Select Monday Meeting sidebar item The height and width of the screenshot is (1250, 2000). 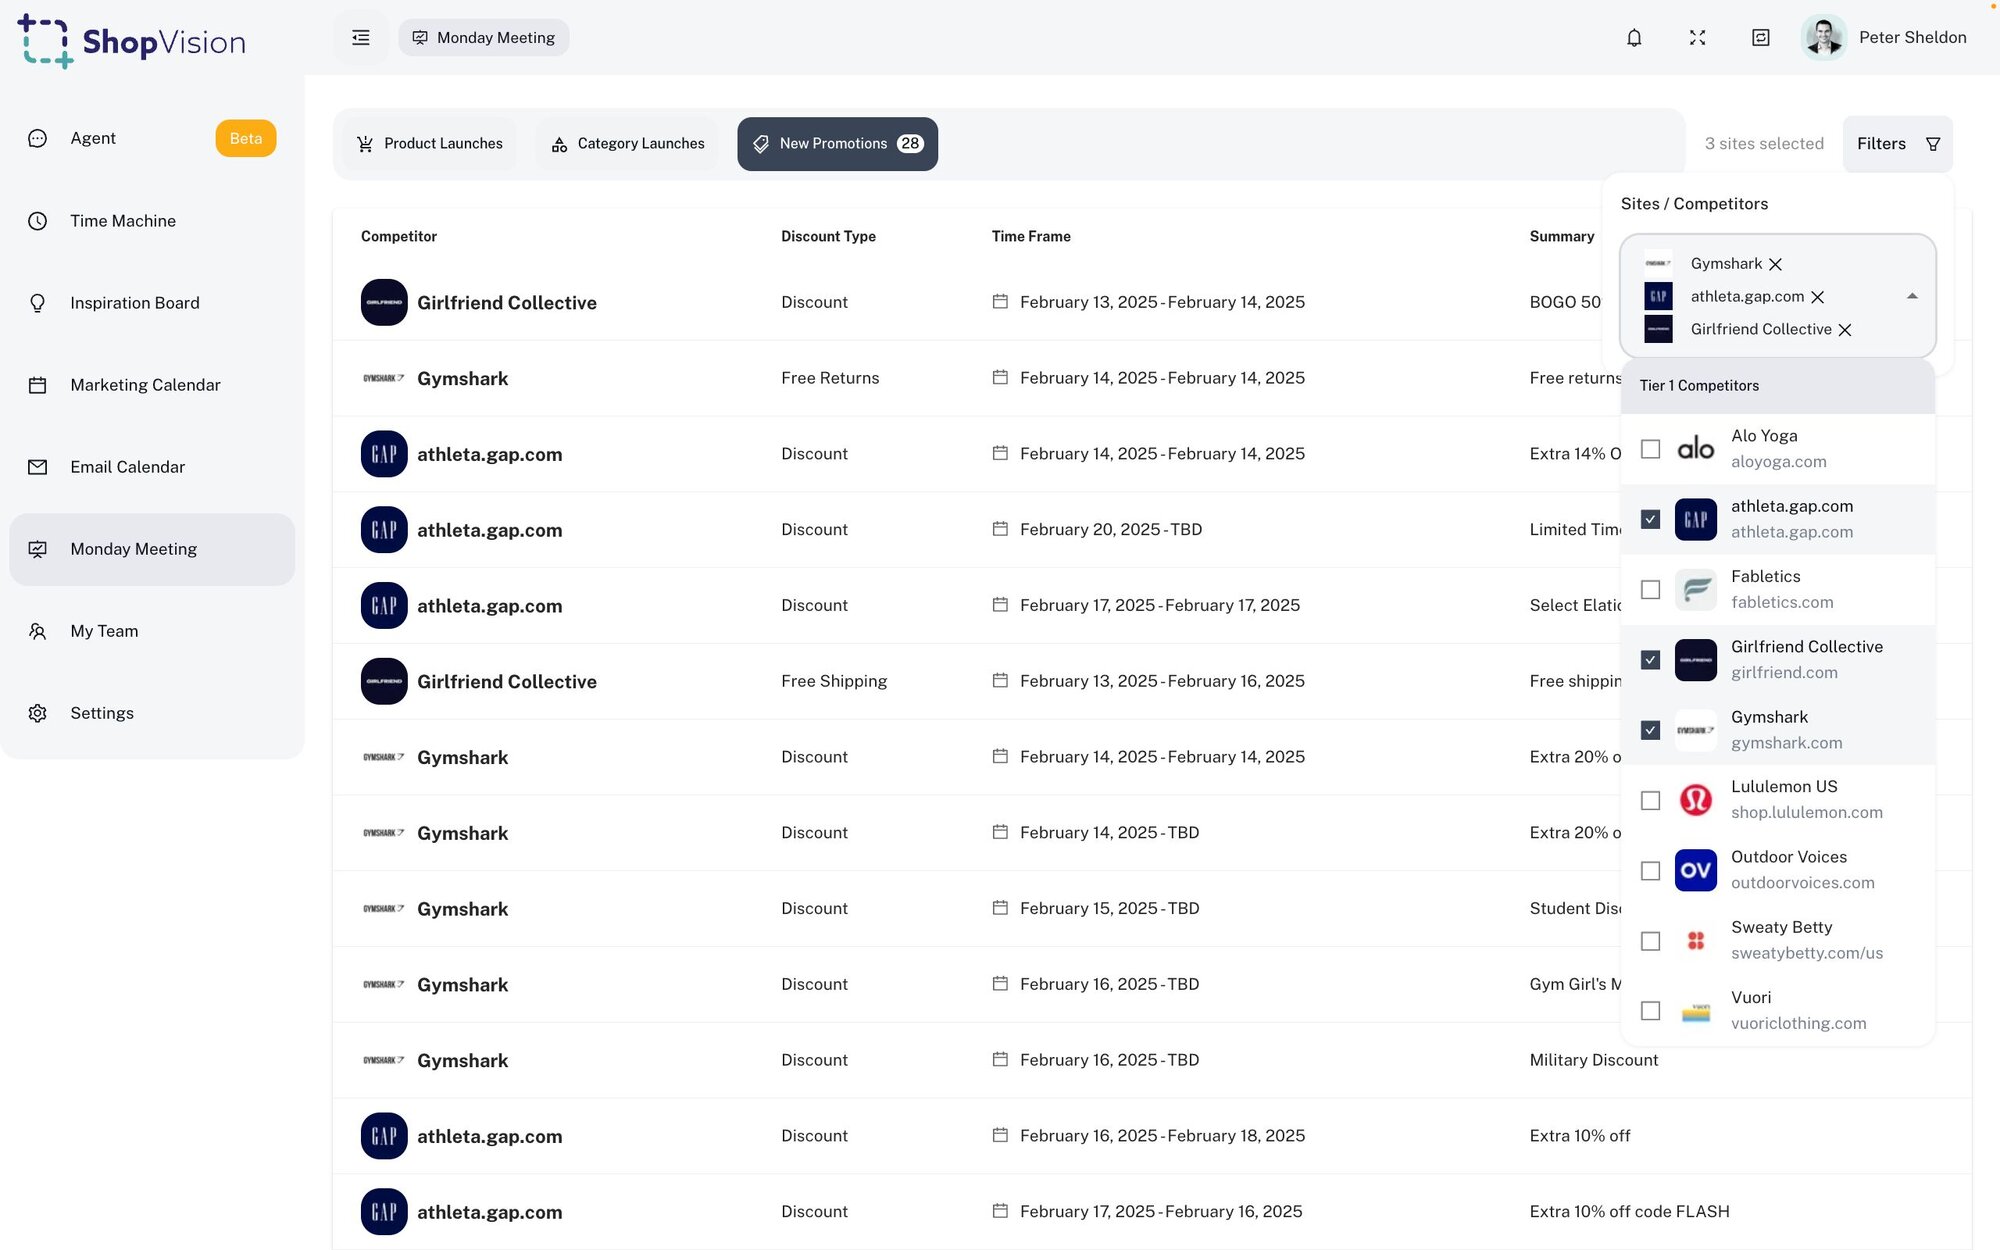152,549
